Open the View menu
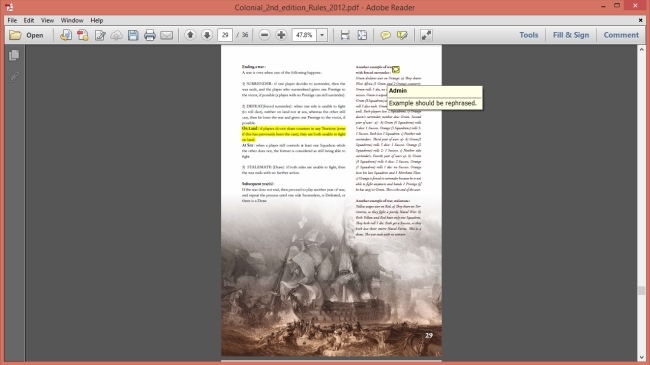This screenshot has width=650, height=365. click(47, 20)
